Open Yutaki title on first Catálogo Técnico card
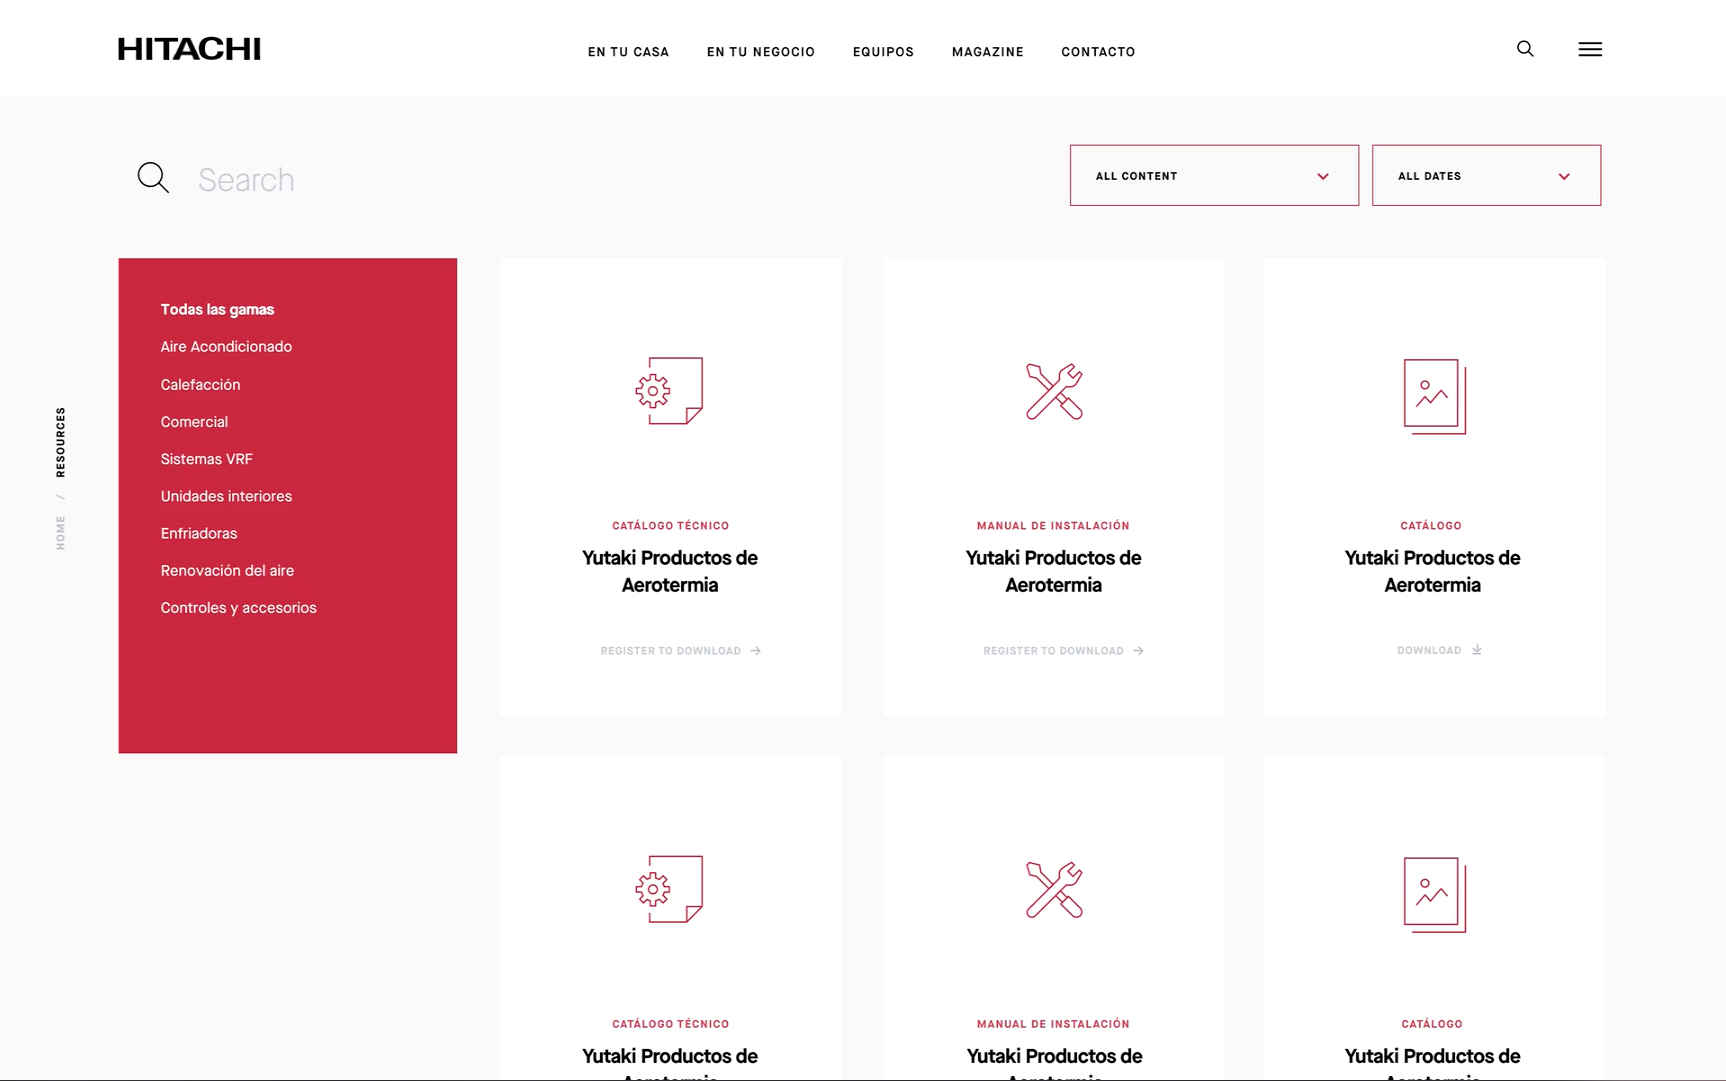Screen dimensions: 1726x1081 [670, 571]
